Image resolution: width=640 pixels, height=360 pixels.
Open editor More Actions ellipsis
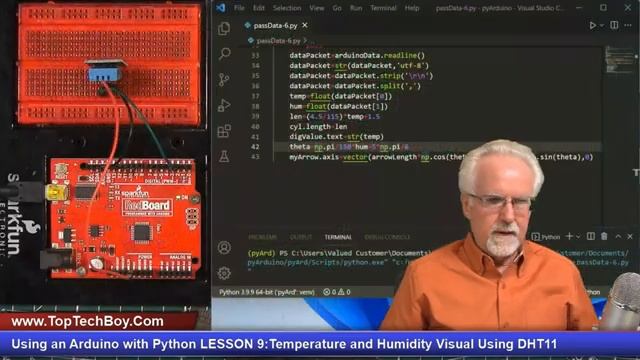pyautogui.click(x=628, y=25)
